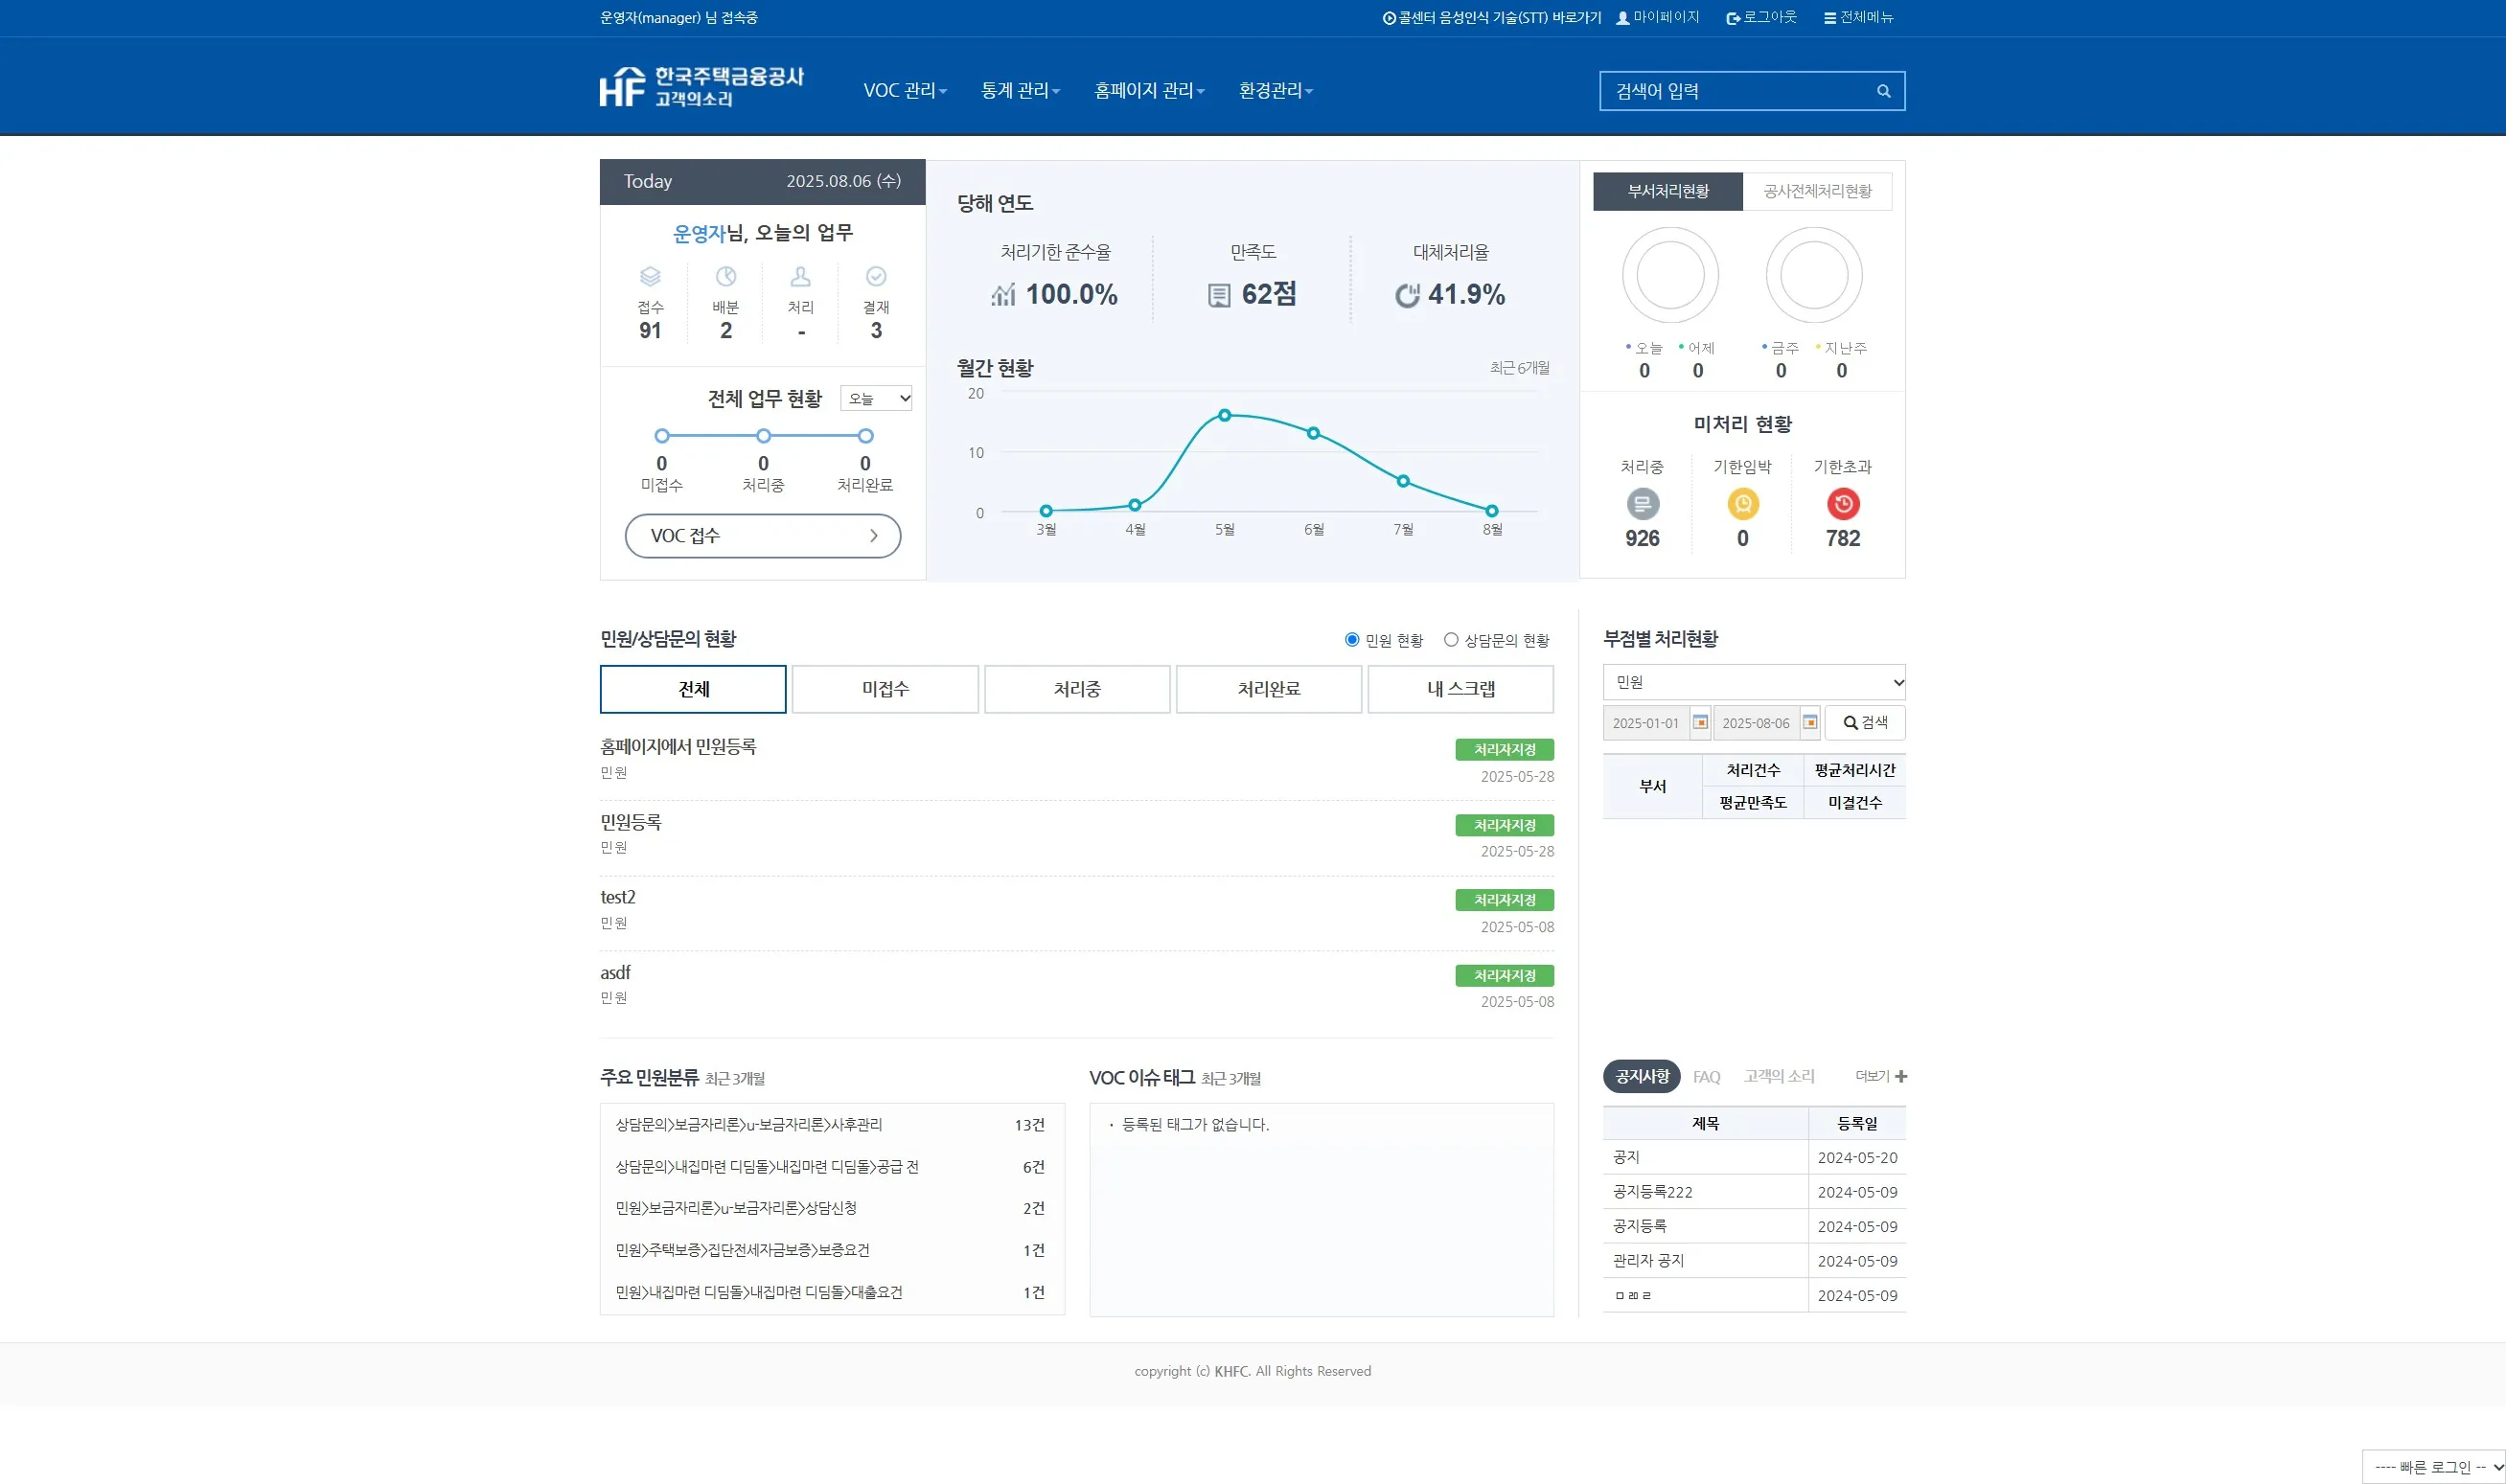Expand the VOC 관리 menu
Viewport: 2506px width, 1484px height.
[905, 91]
